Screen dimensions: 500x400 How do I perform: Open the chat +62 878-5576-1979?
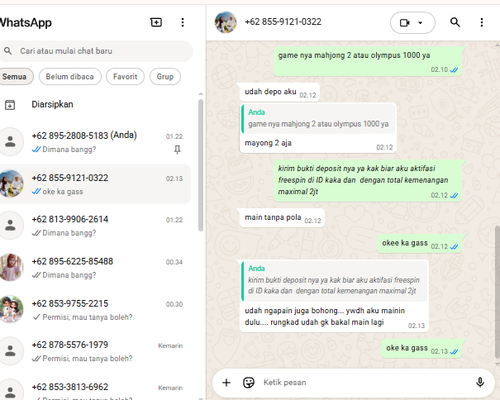click(x=95, y=351)
